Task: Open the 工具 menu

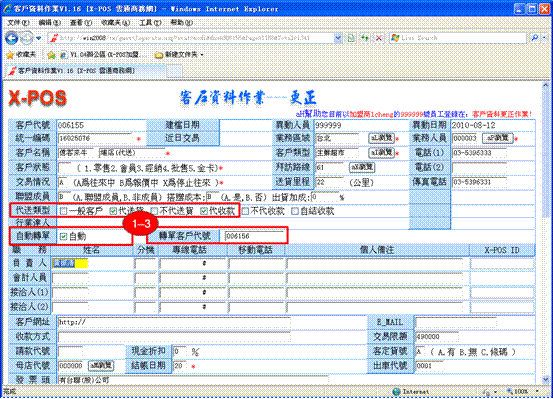Action: pyautogui.click(x=150, y=23)
